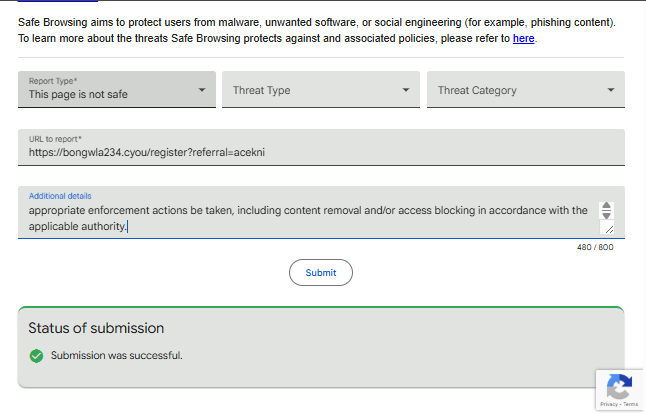Click the 'Status of submission' heading
646x413 pixels.
point(96,328)
